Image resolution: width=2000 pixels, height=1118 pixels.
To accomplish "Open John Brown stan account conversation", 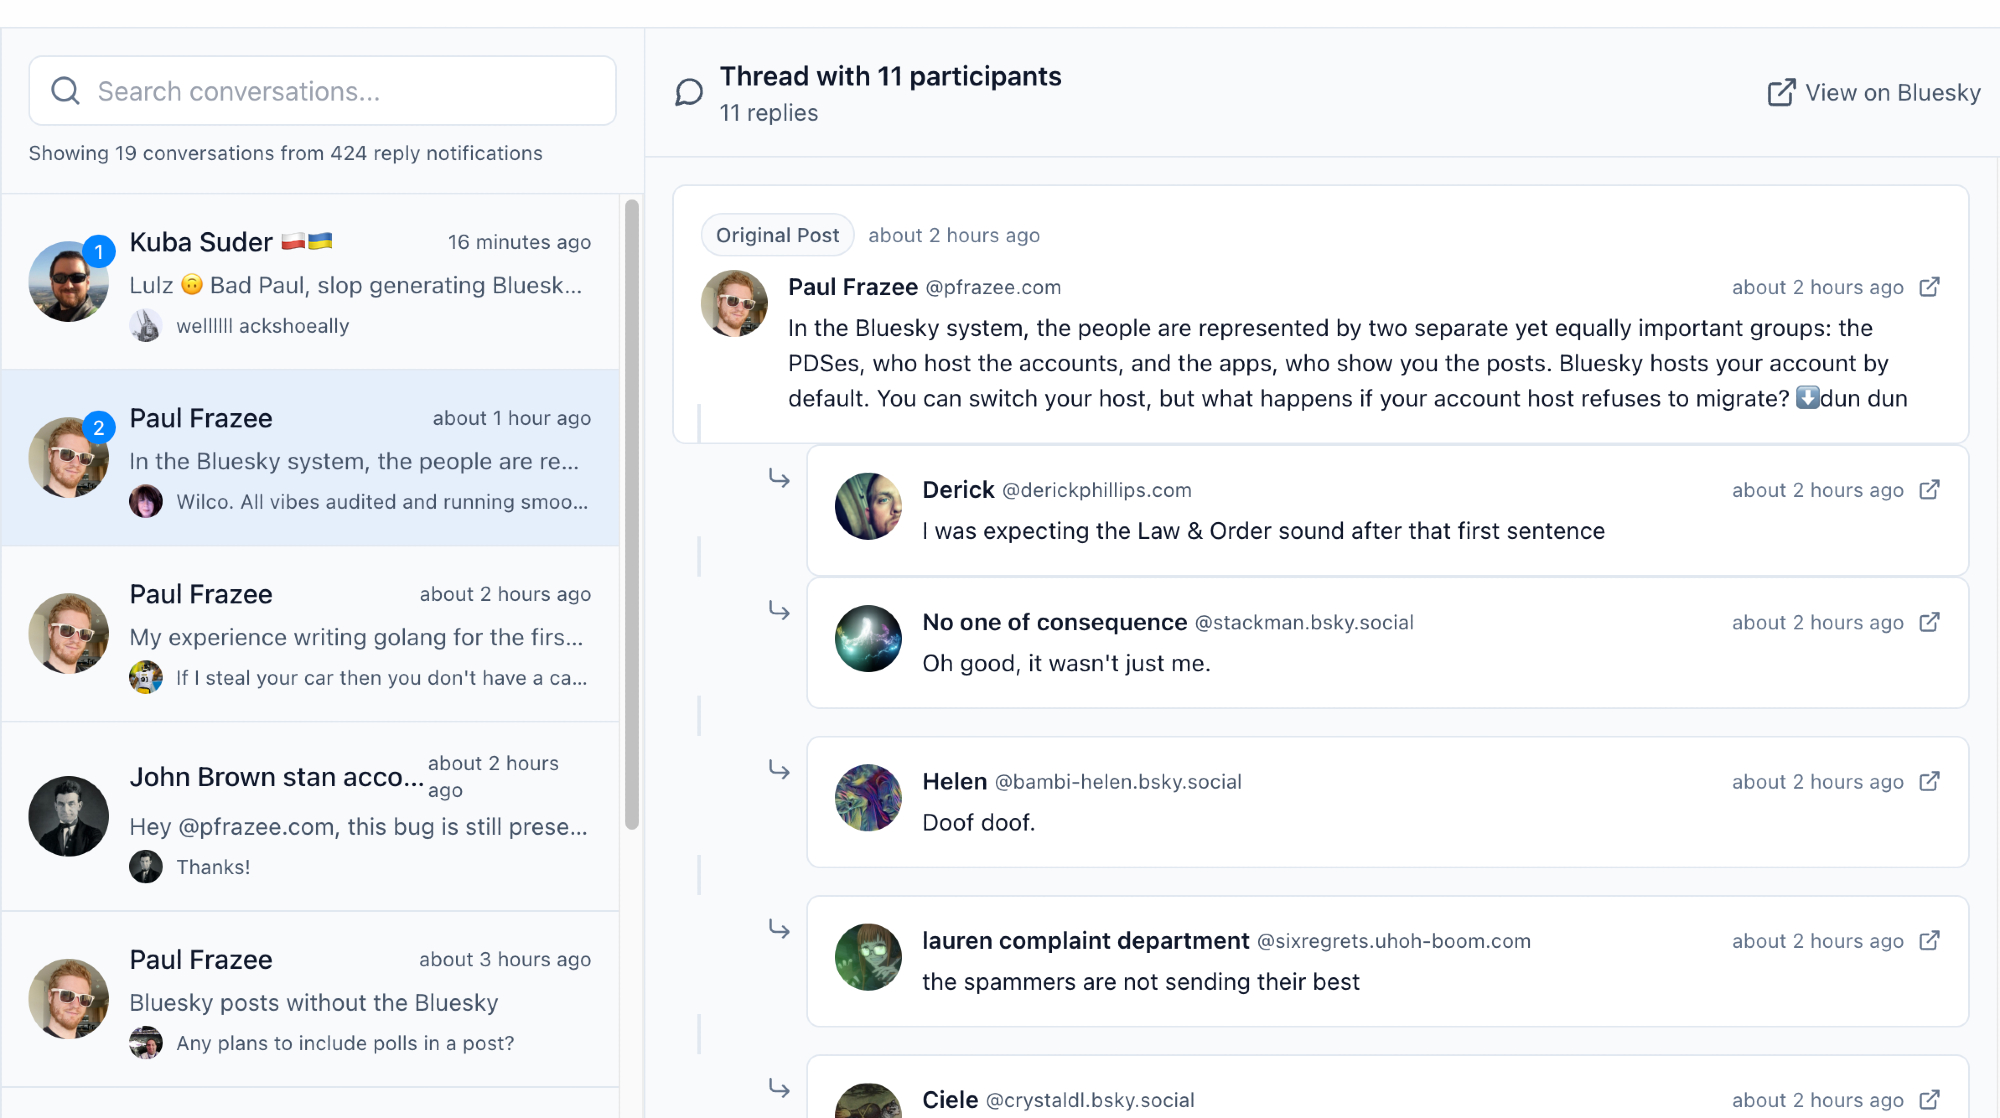I will [x=310, y=816].
